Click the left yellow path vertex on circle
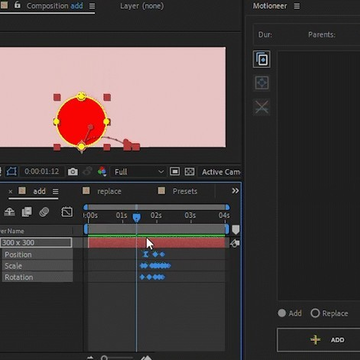 56,122
